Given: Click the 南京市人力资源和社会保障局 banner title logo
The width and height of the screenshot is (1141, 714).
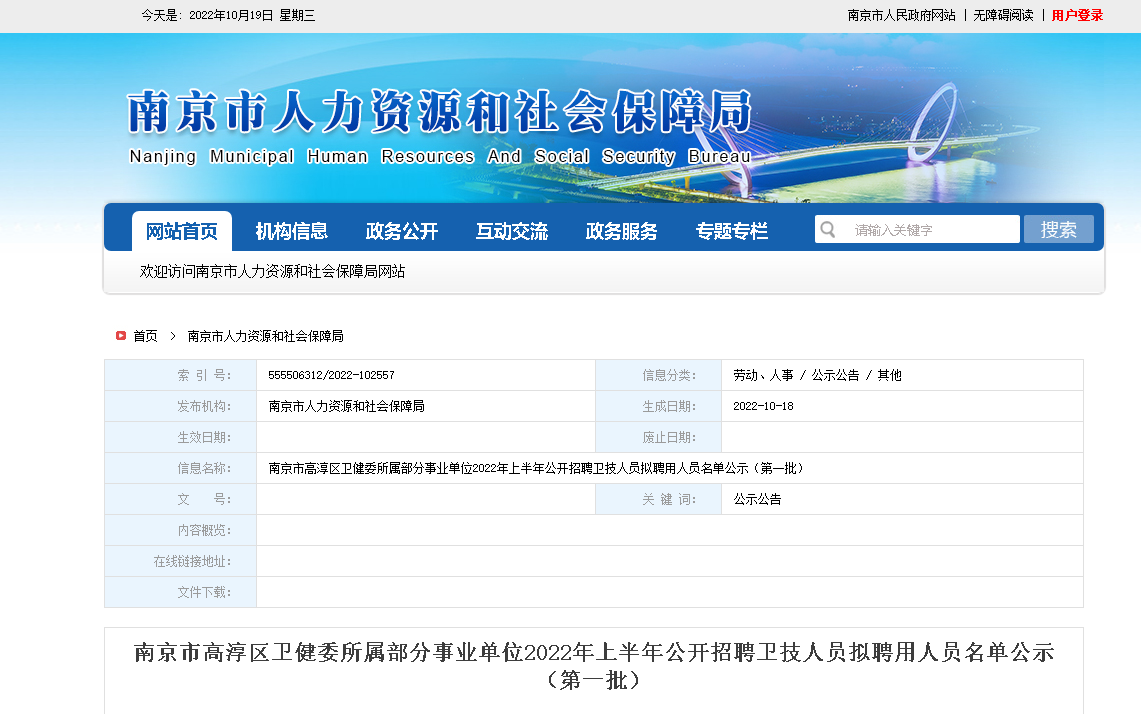Looking at the screenshot, I should (440, 112).
